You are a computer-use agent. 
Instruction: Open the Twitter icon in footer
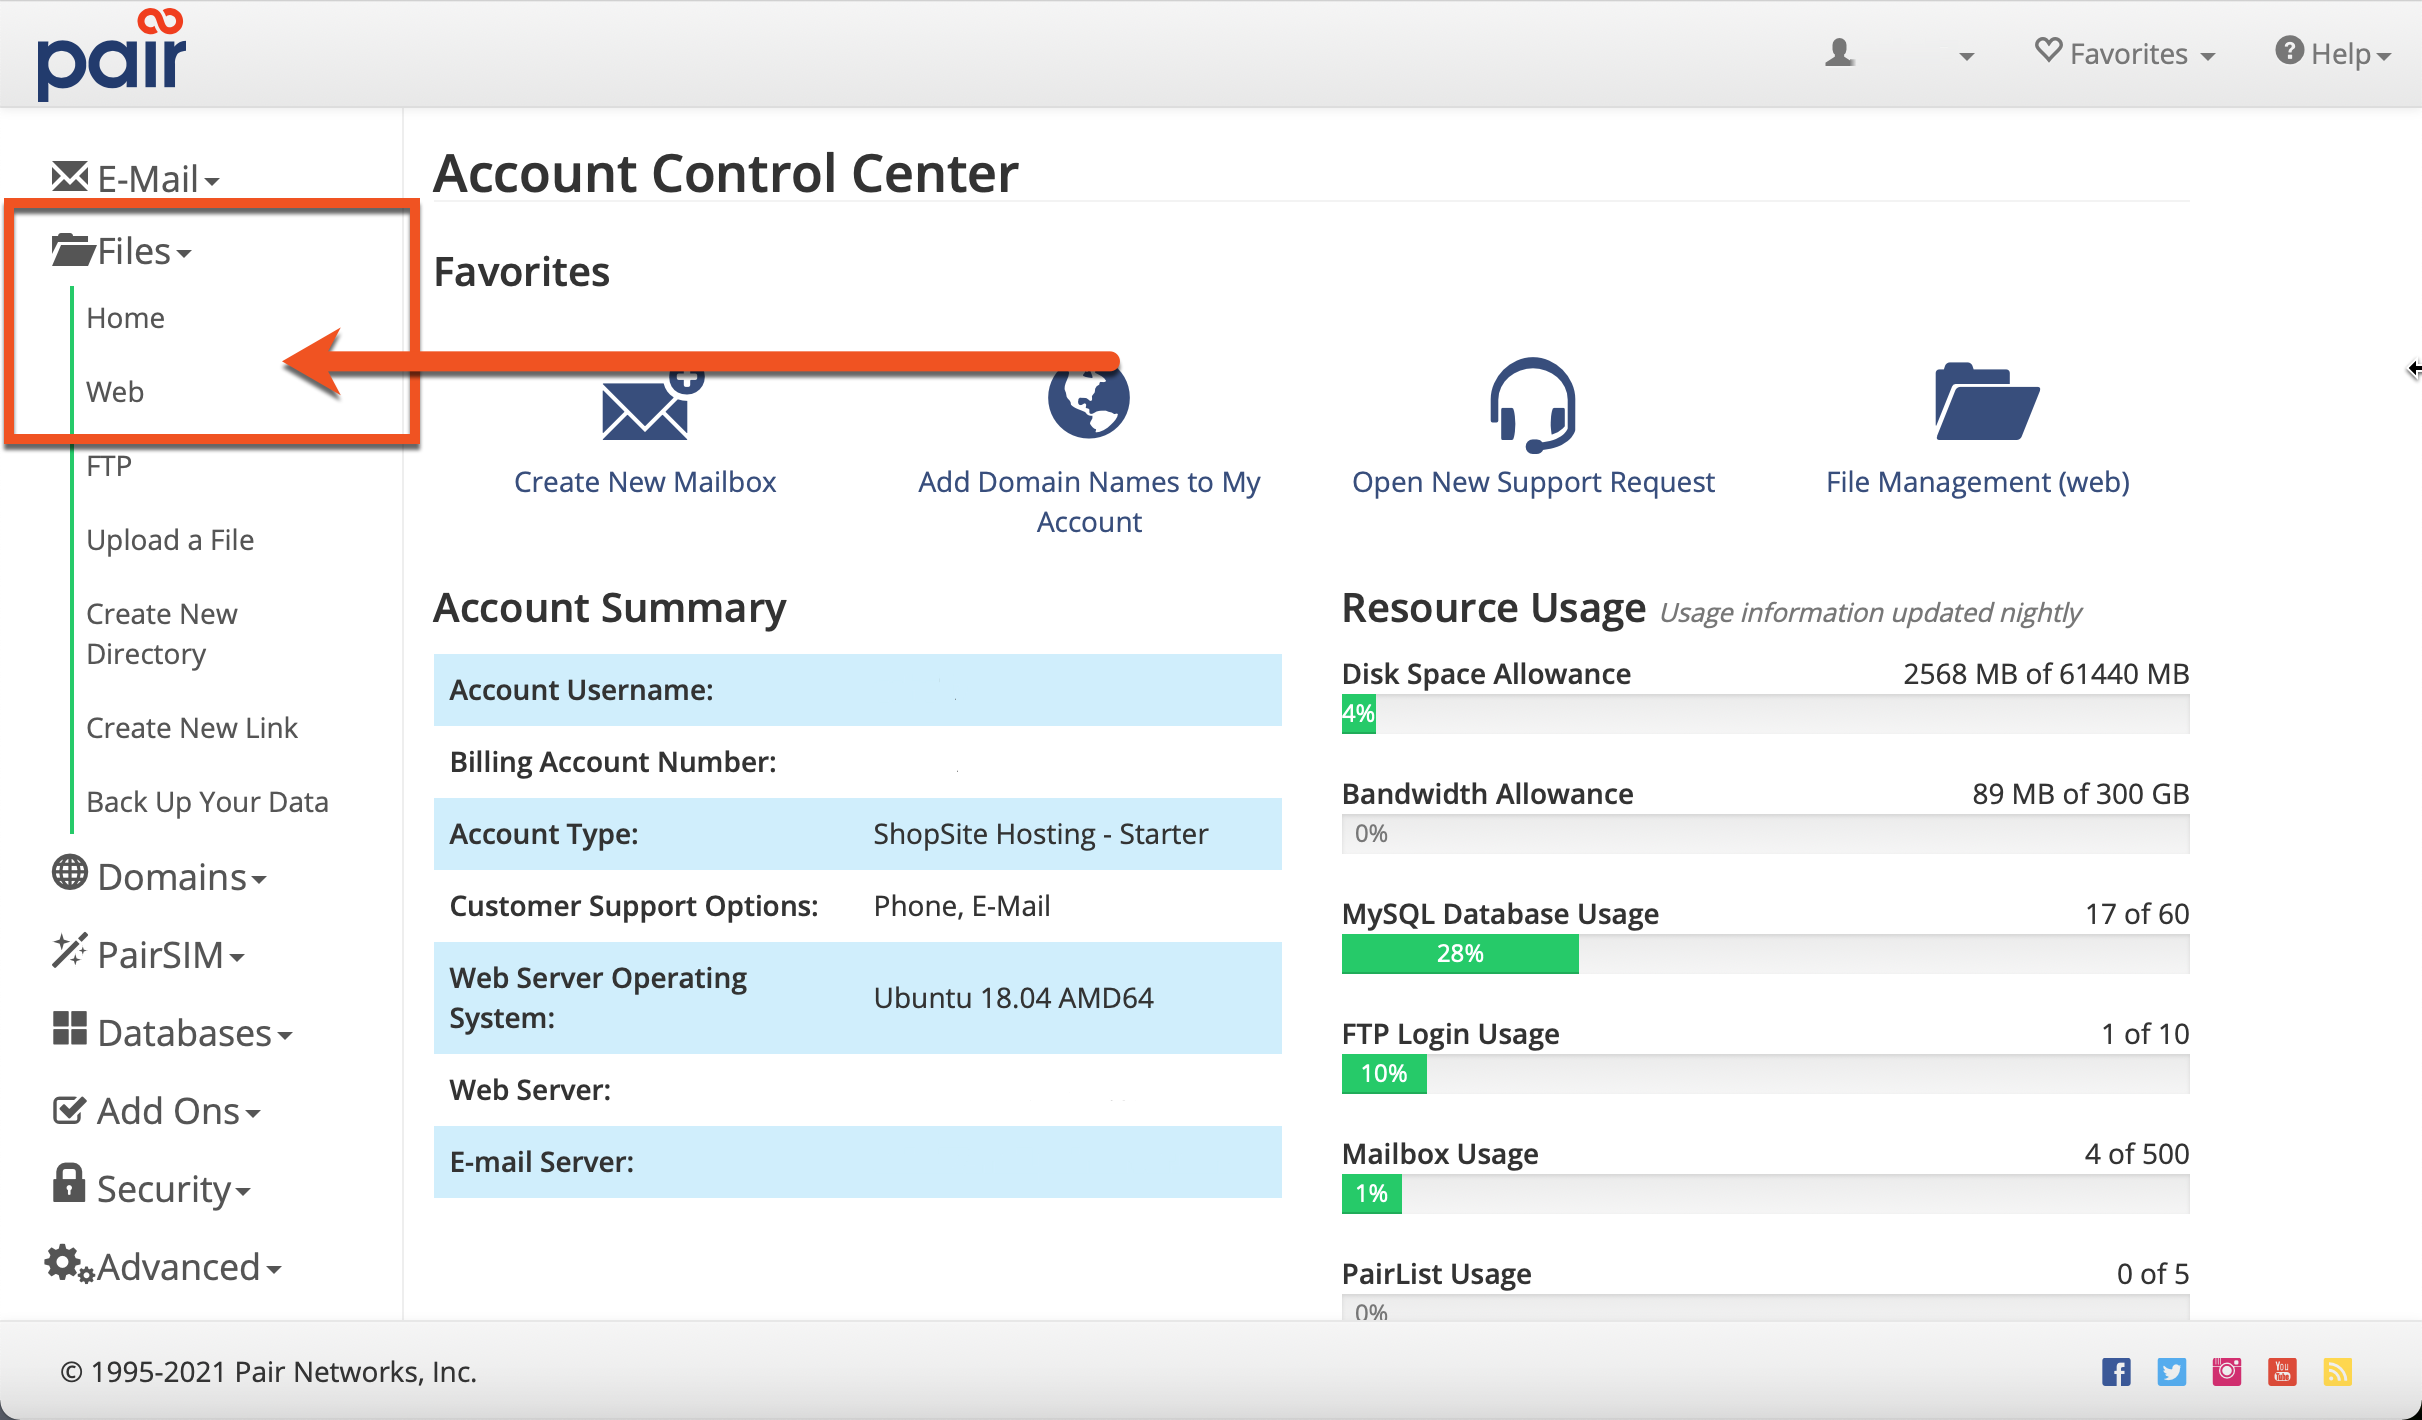pos(2171,1372)
